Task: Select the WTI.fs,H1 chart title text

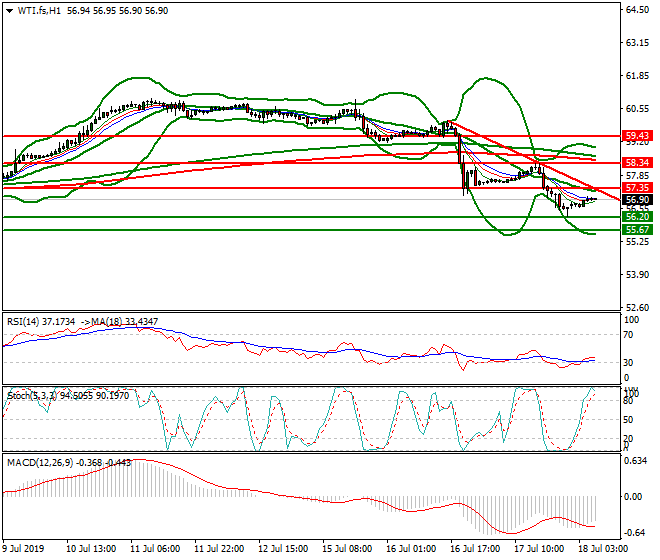Action: click(39, 11)
